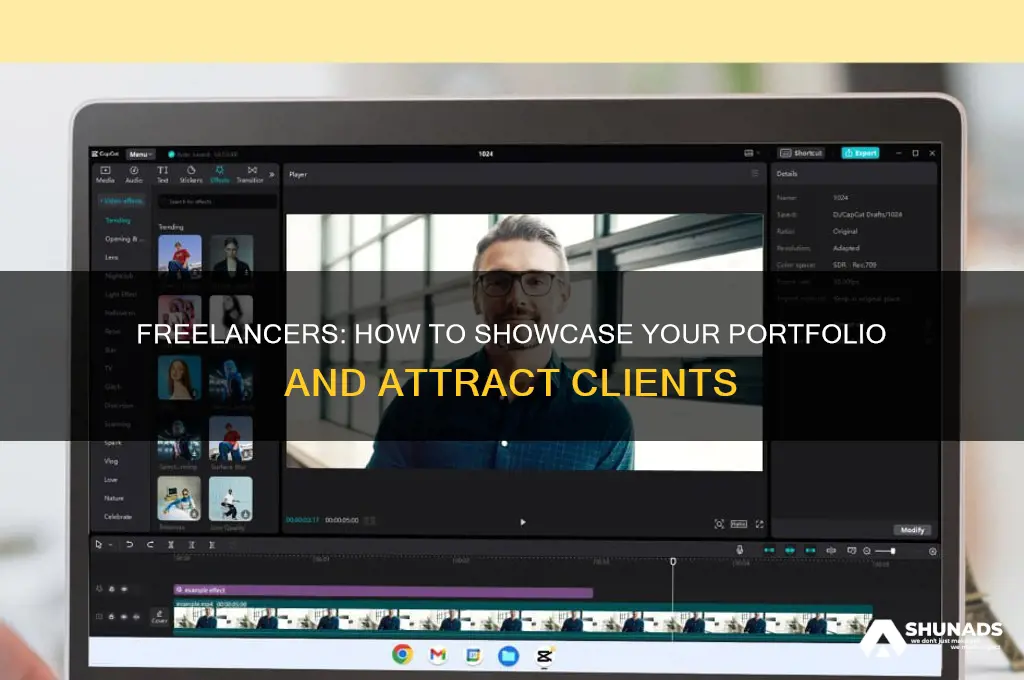Fit timeline zoom with right icon
This screenshot has height=680, width=1024.
pyautogui.click(x=933, y=551)
